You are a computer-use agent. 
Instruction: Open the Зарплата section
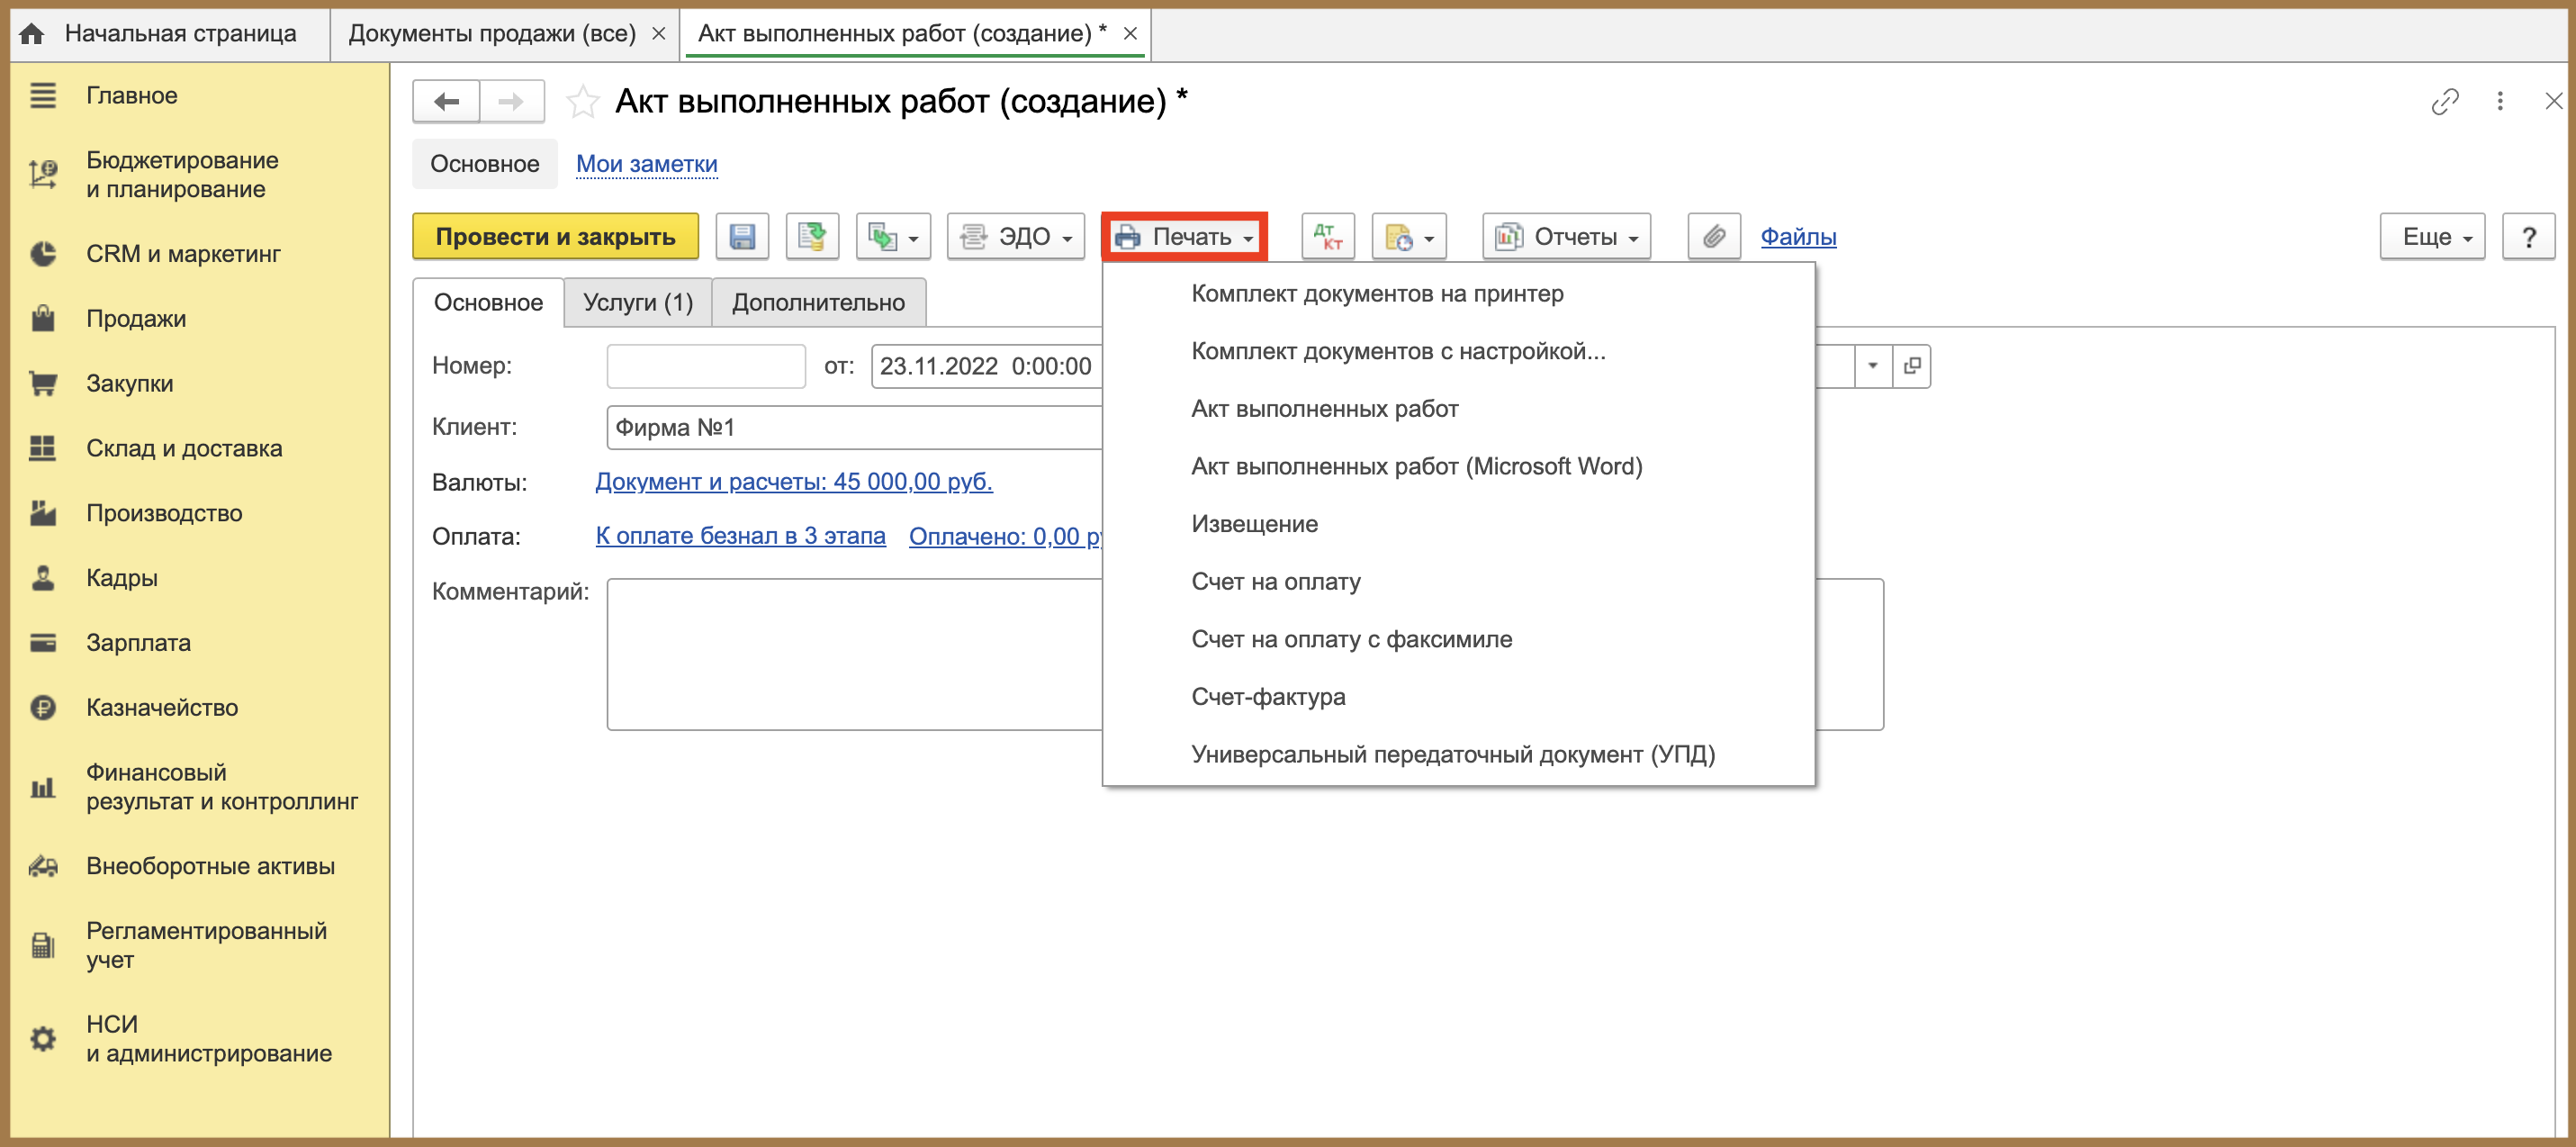[x=138, y=643]
